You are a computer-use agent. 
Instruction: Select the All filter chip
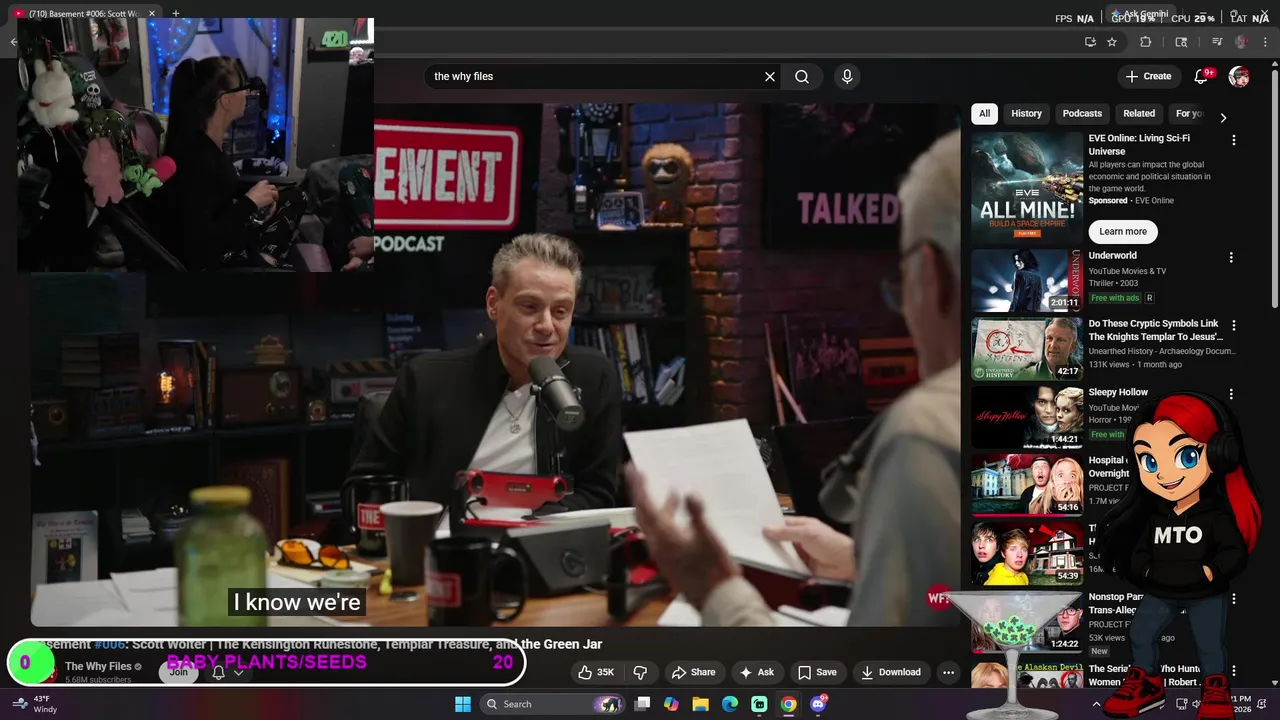pos(984,113)
